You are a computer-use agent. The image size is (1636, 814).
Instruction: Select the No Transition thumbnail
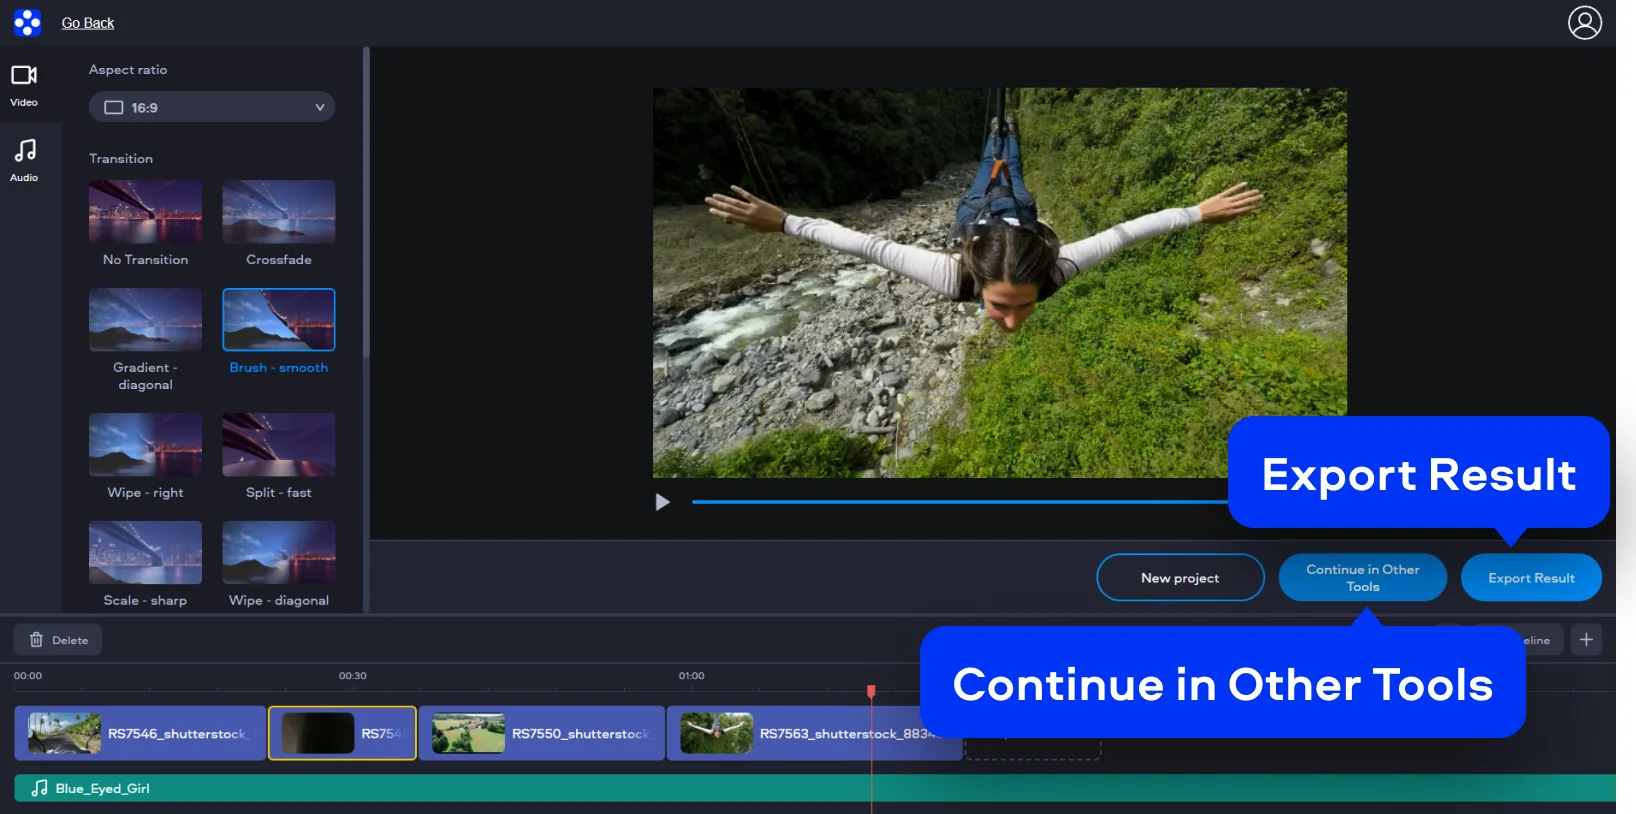coord(145,212)
